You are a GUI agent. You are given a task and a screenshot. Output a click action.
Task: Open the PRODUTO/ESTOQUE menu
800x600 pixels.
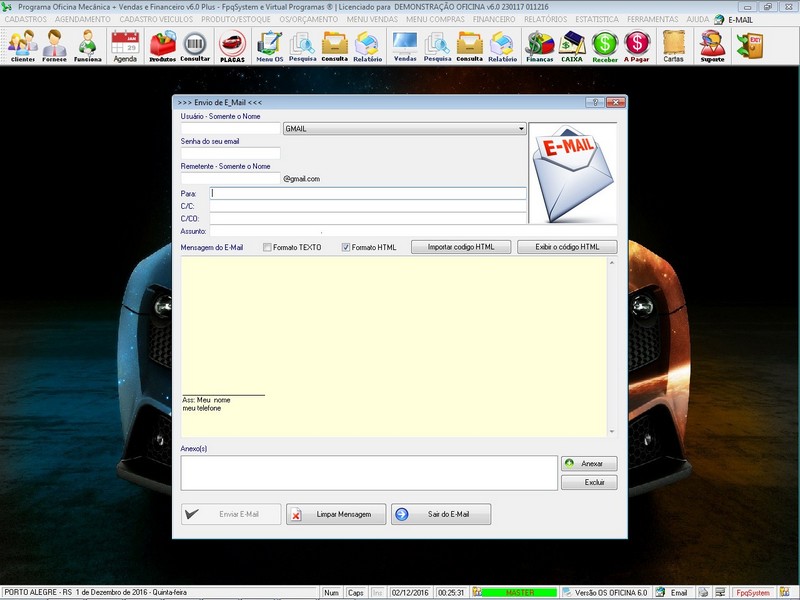(x=236, y=19)
